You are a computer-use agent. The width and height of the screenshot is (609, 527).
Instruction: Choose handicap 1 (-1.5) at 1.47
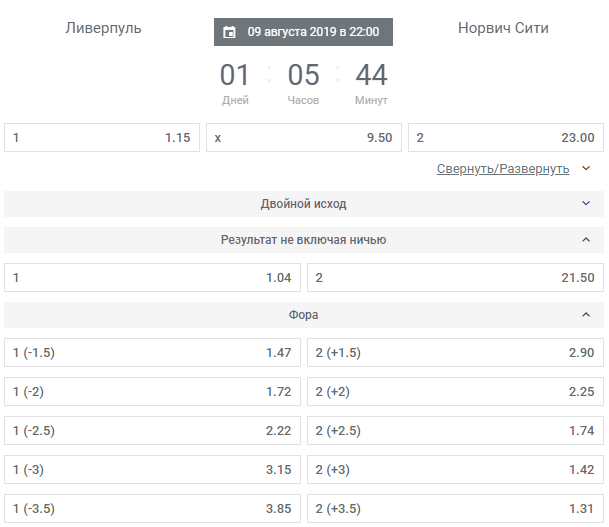click(x=152, y=353)
